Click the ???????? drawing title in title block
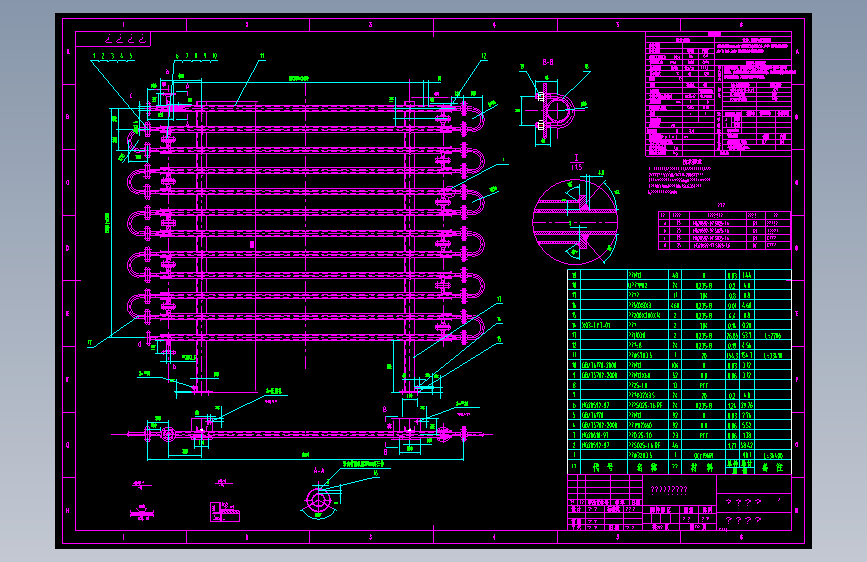The width and height of the screenshot is (867, 562). (668, 490)
